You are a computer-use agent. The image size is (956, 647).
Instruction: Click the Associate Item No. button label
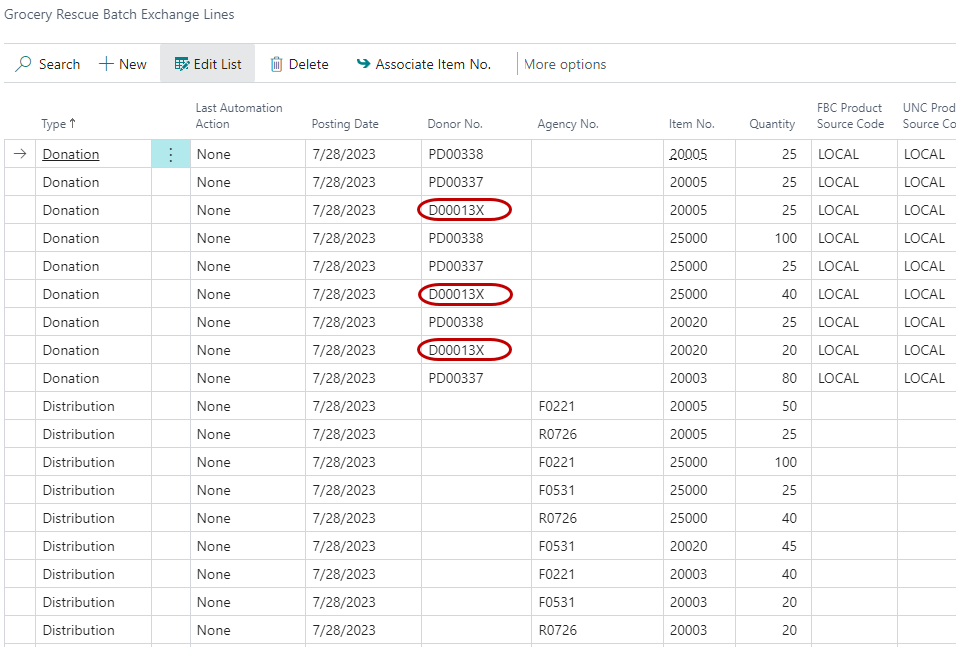point(433,64)
